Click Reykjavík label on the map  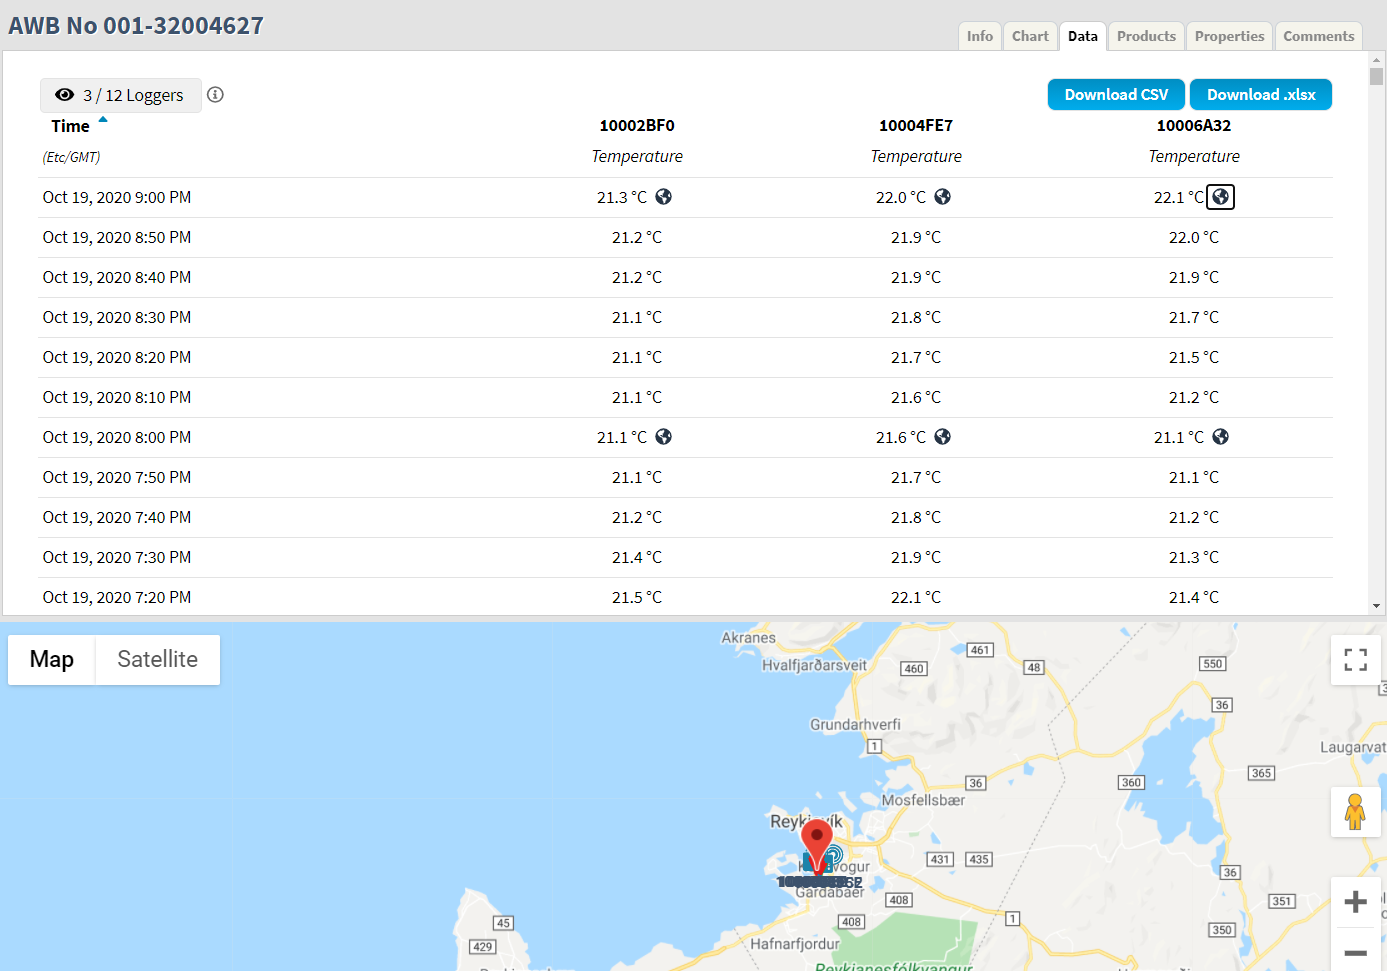[x=806, y=821]
